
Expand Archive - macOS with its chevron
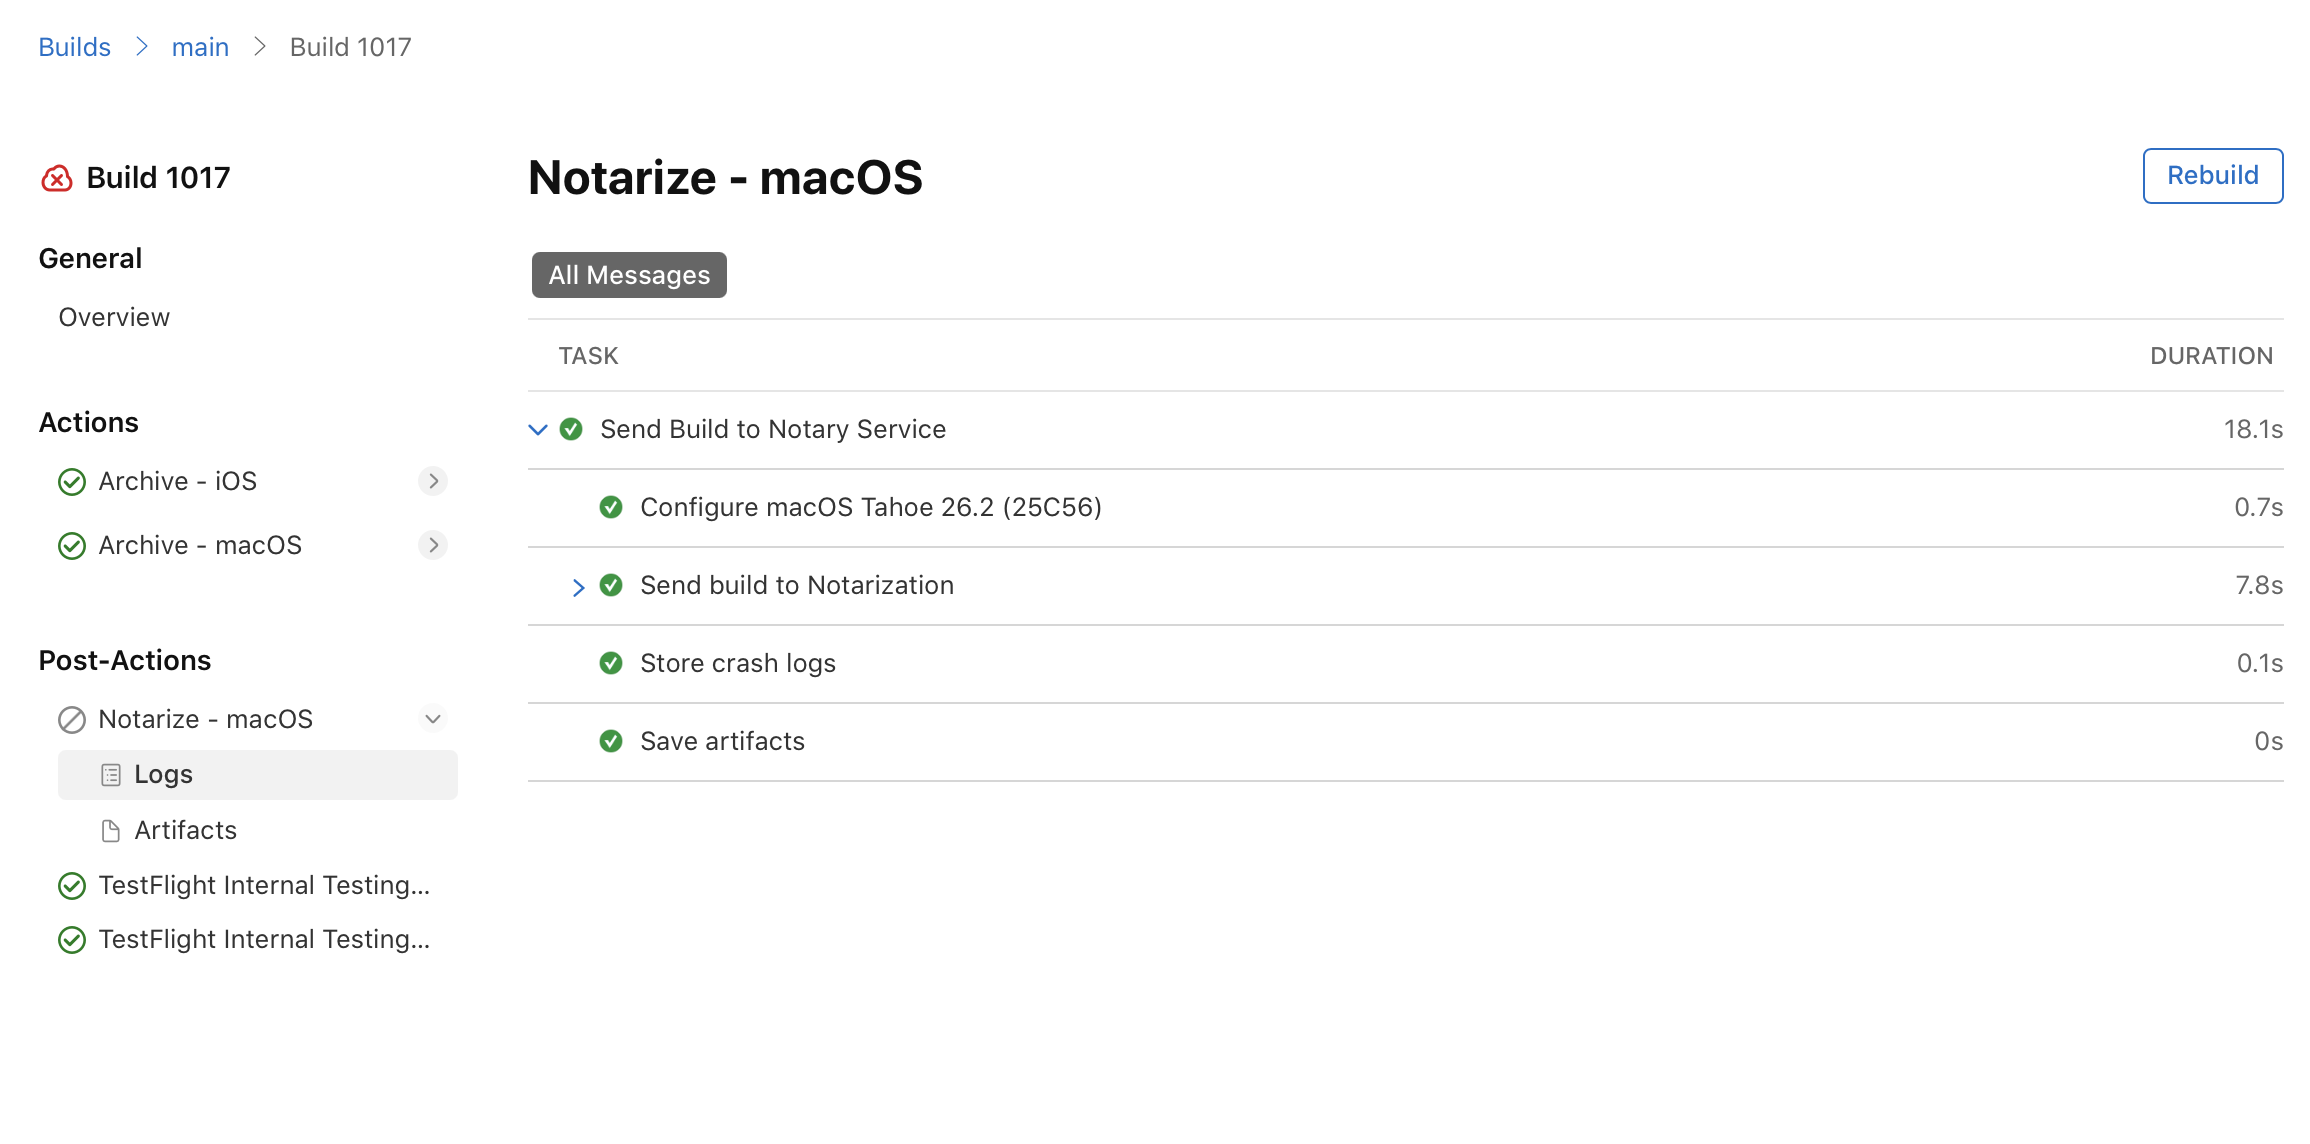(433, 545)
